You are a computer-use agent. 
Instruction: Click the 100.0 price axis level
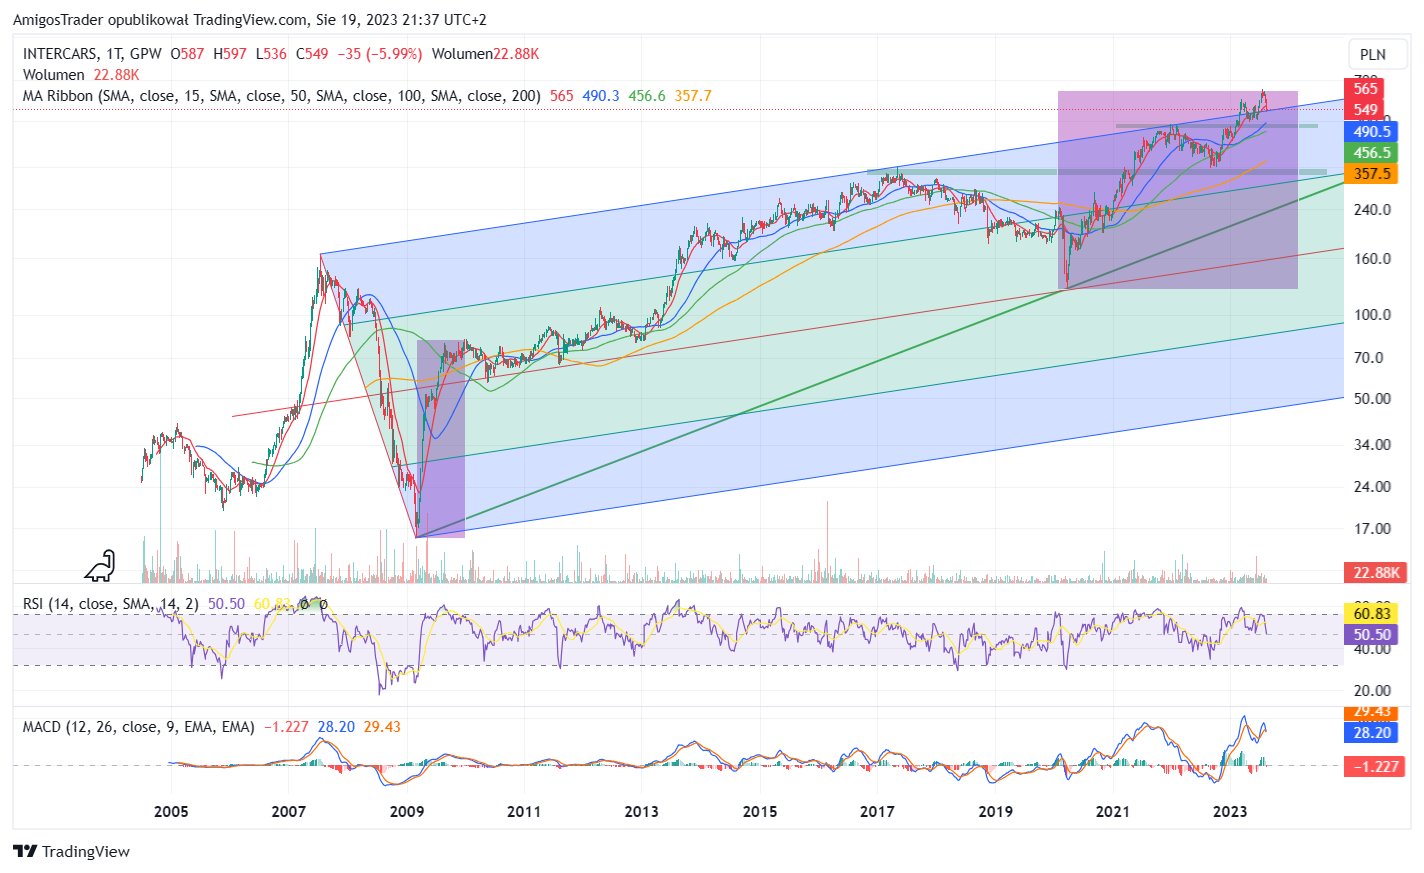point(1372,315)
